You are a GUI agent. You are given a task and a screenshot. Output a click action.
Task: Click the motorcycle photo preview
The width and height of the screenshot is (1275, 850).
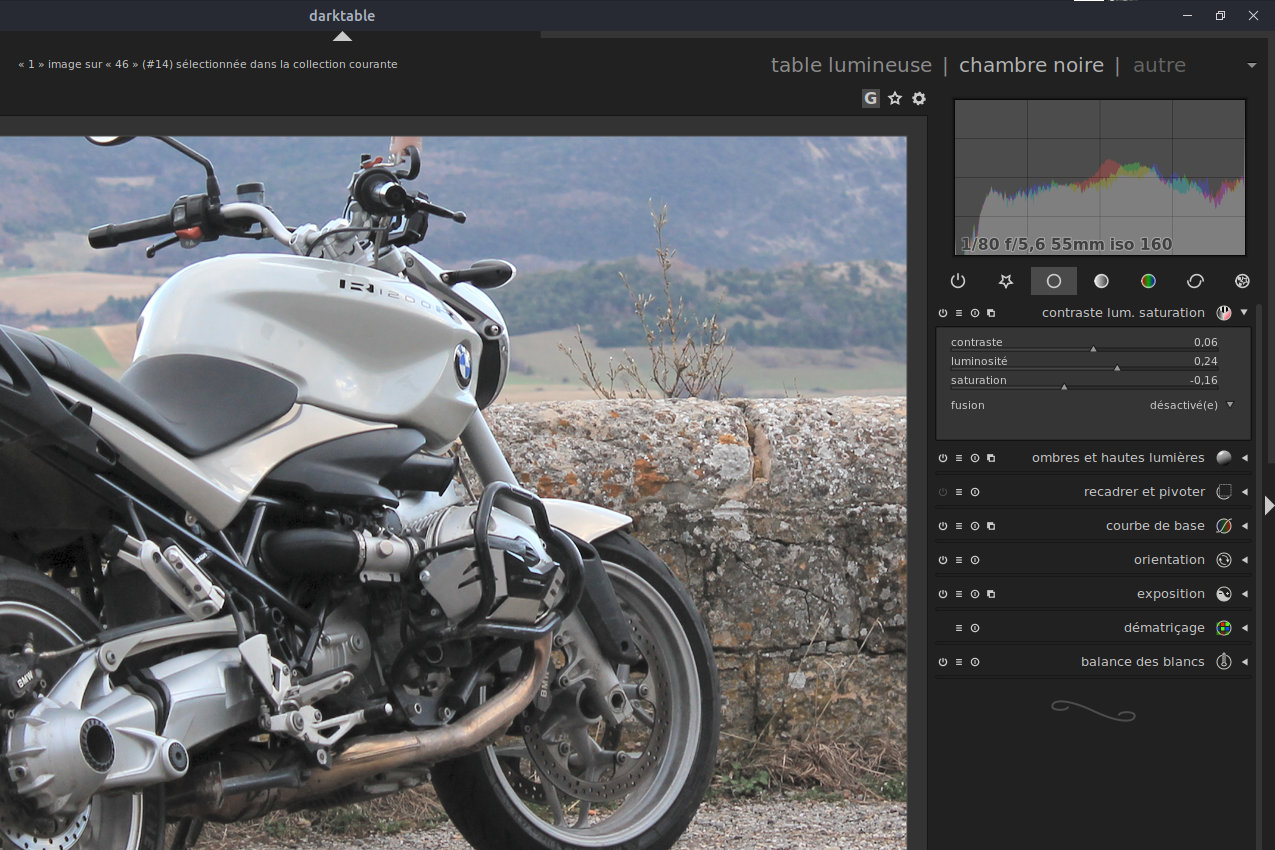coord(453,493)
